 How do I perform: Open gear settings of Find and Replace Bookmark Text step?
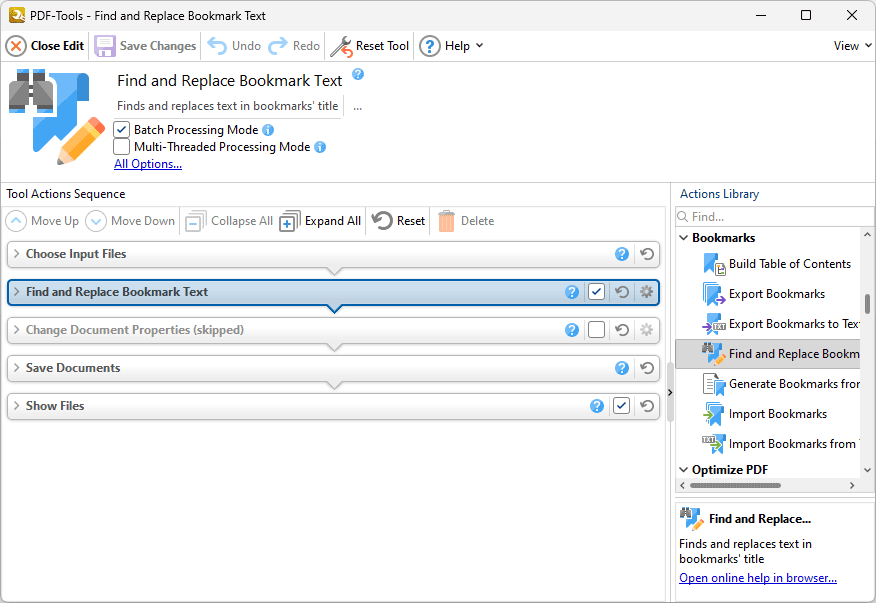(646, 292)
